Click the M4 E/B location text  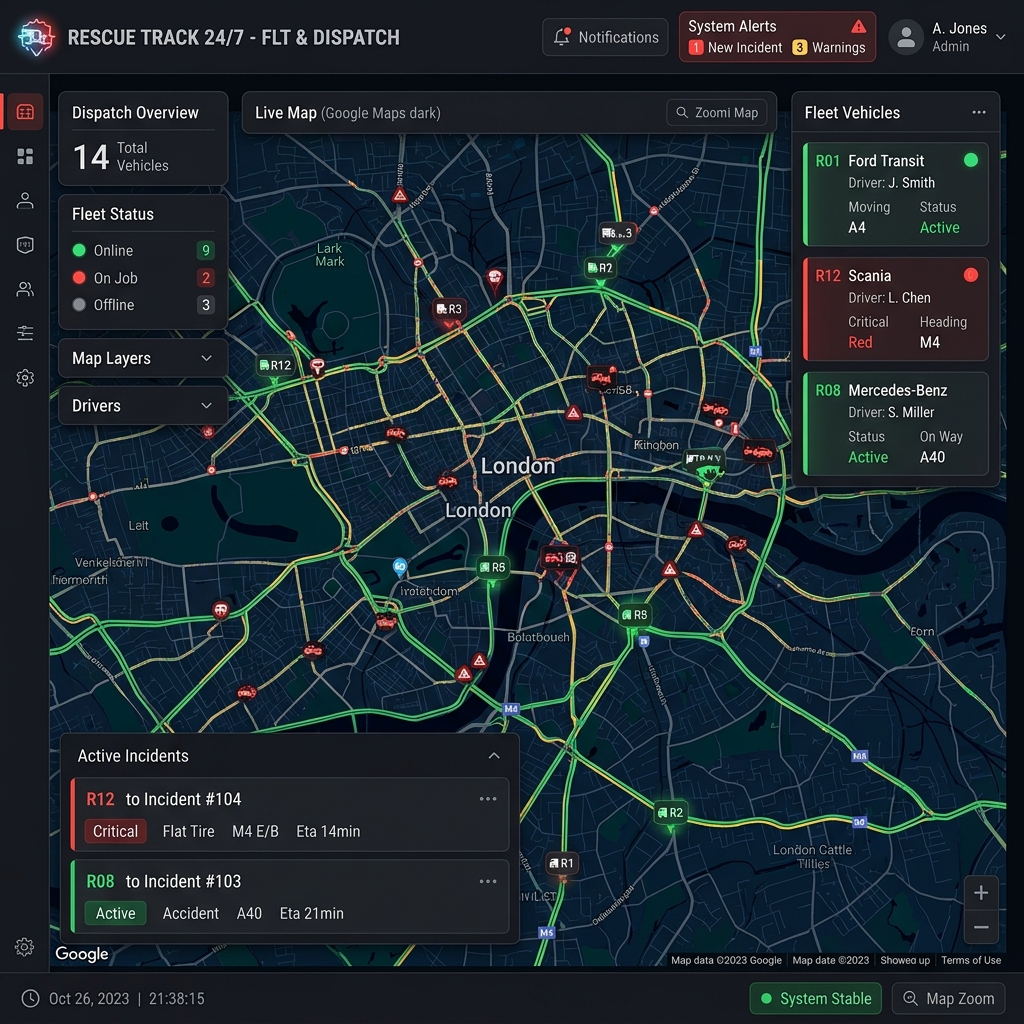(255, 831)
